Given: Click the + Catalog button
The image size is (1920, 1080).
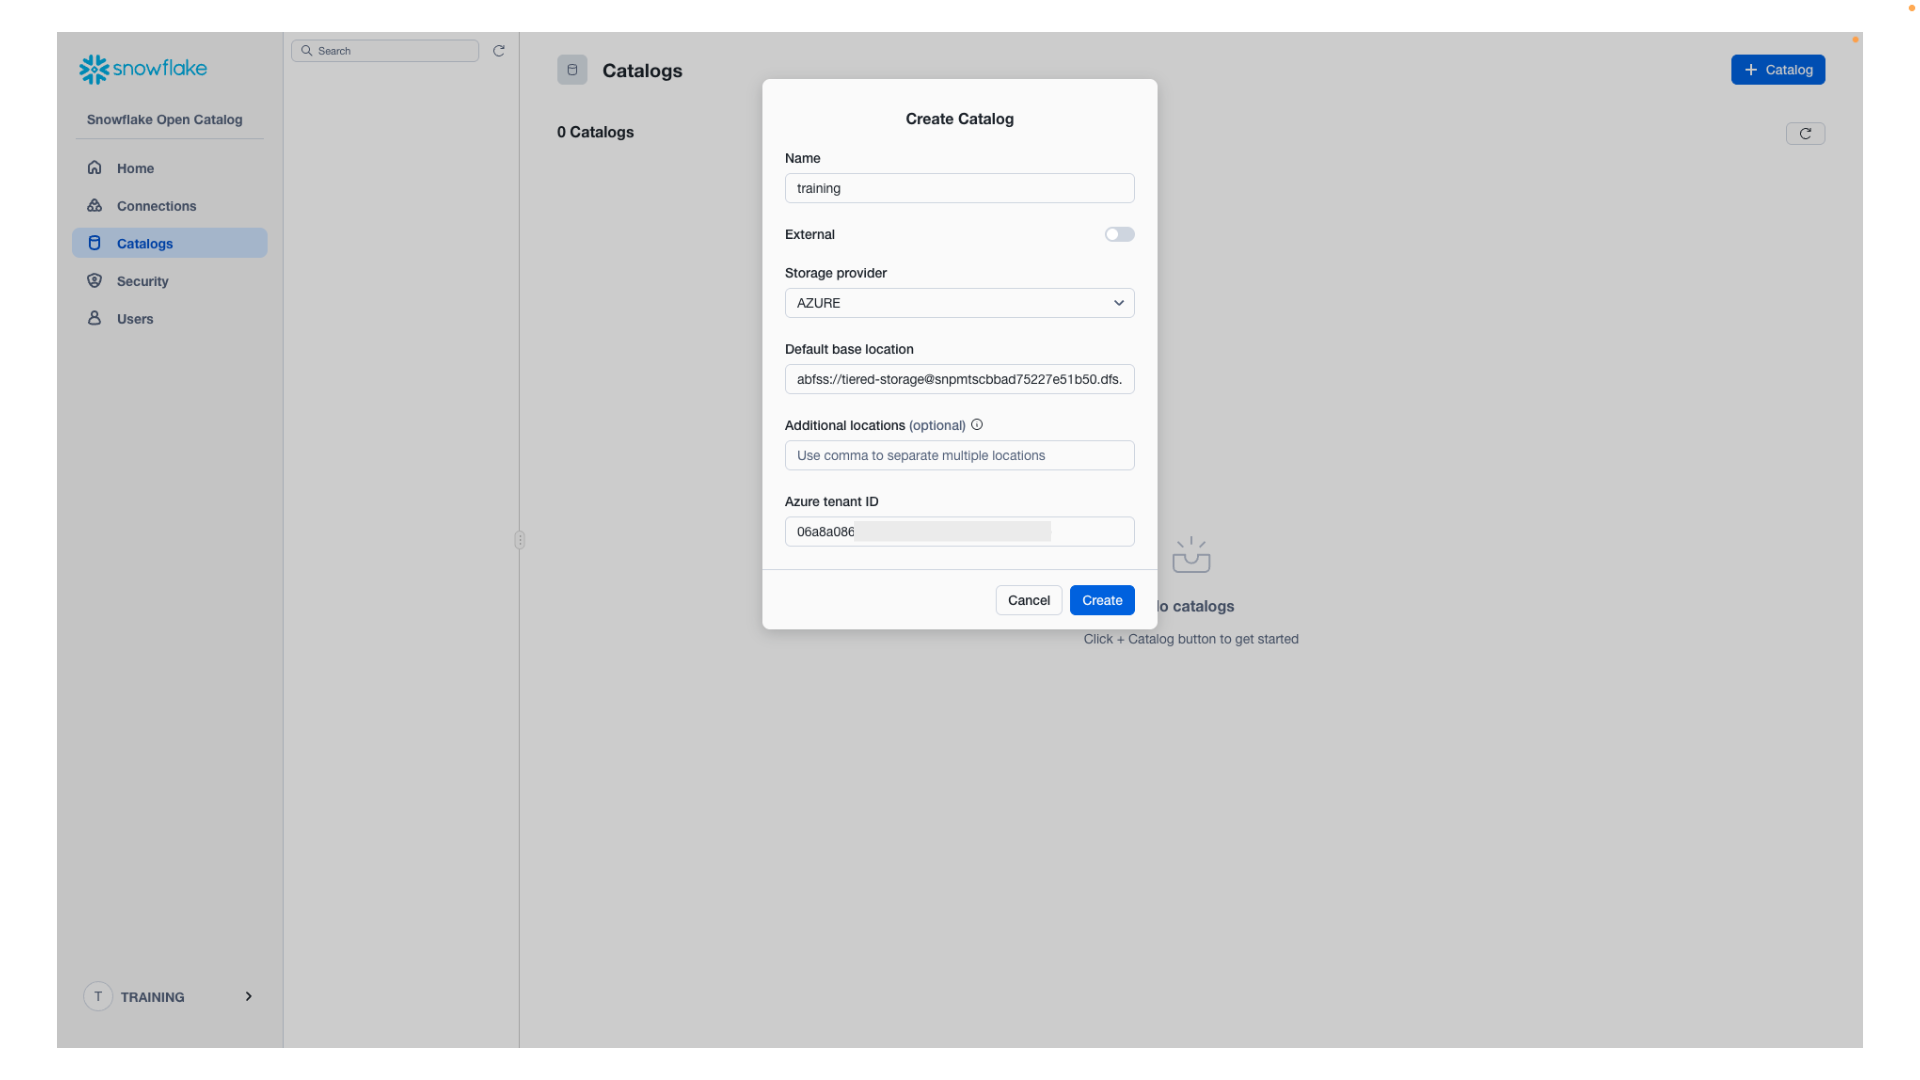Looking at the screenshot, I should pos(1777,69).
